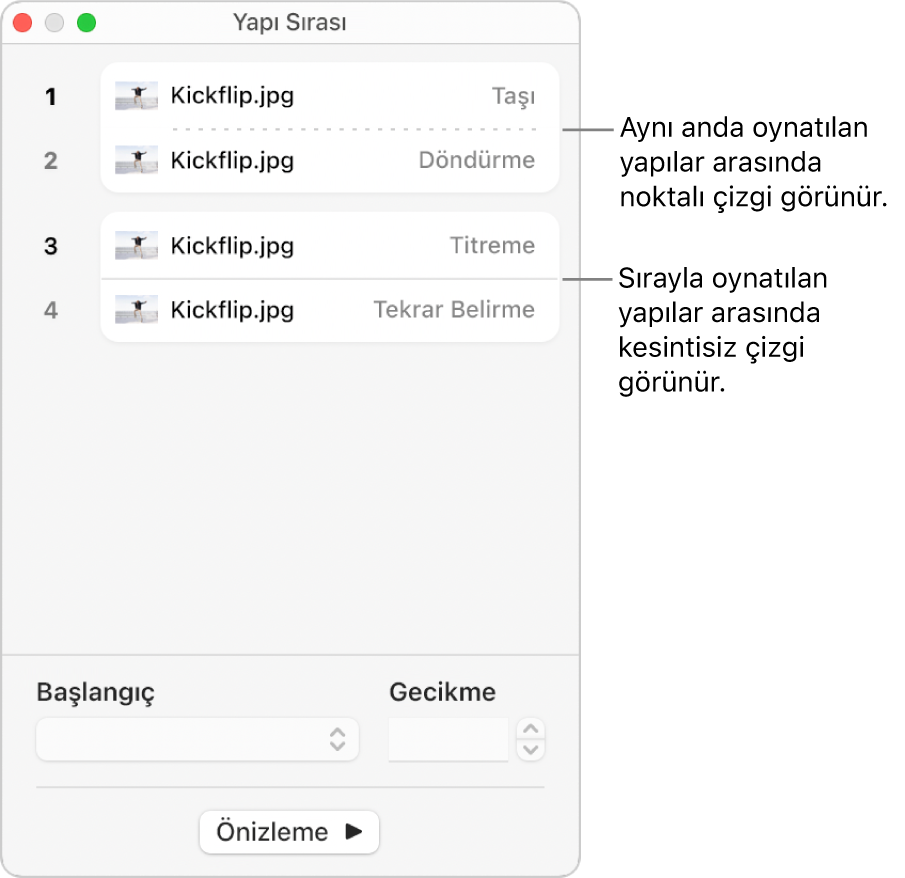Image resolution: width=905 pixels, height=878 pixels.
Task: Zoom the Yapı Sırası window with green button
Action: (x=87, y=23)
